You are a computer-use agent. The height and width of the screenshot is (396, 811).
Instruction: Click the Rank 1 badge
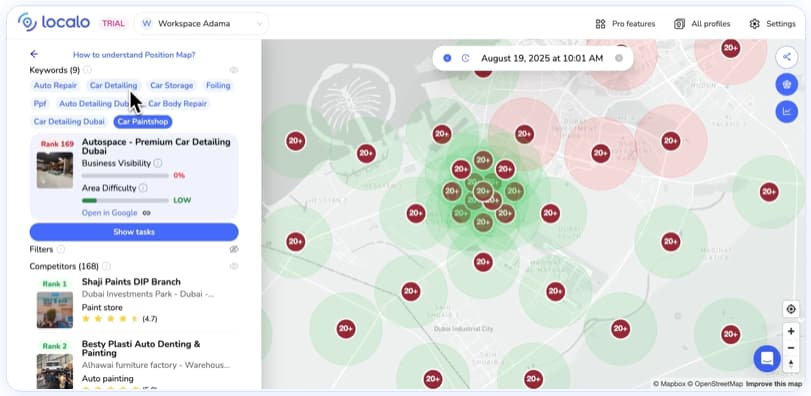(x=54, y=284)
